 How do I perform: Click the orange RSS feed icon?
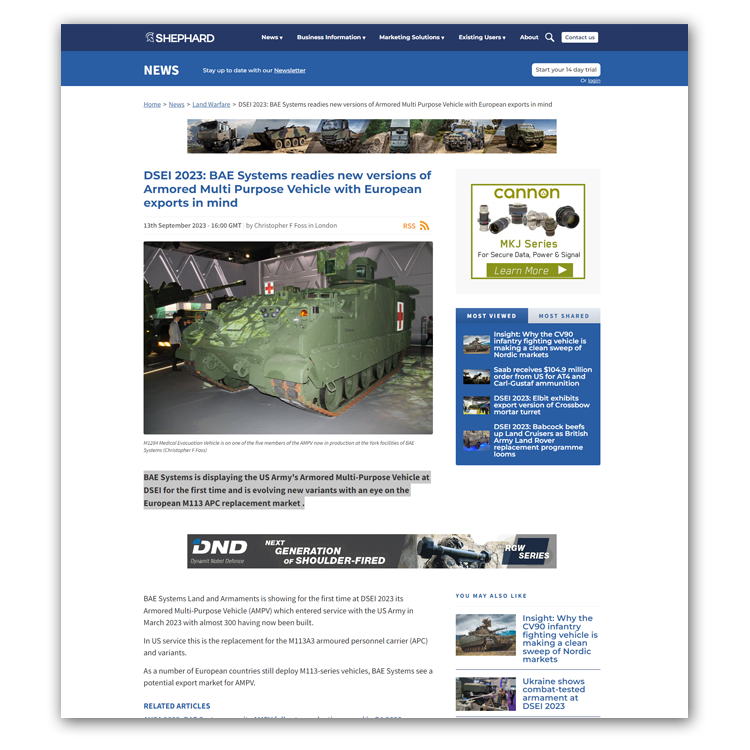pyautogui.click(x=424, y=226)
